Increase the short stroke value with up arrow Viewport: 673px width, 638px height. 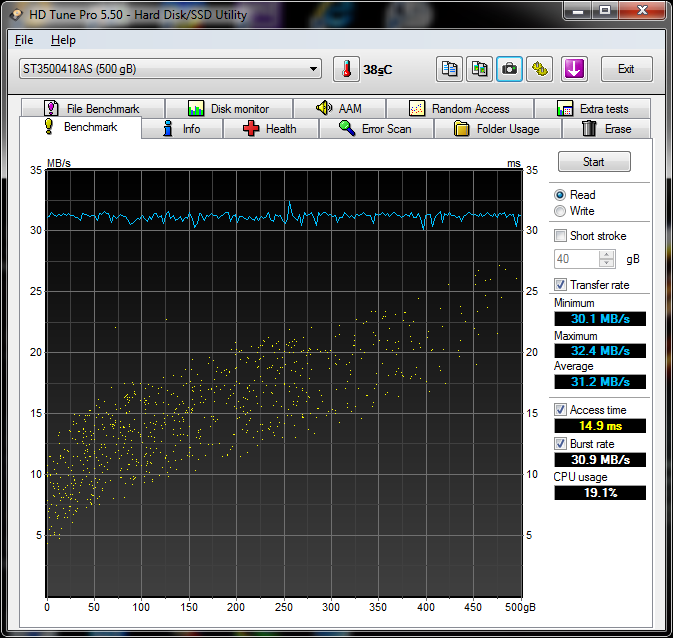pyautogui.click(x=607, y=254)
